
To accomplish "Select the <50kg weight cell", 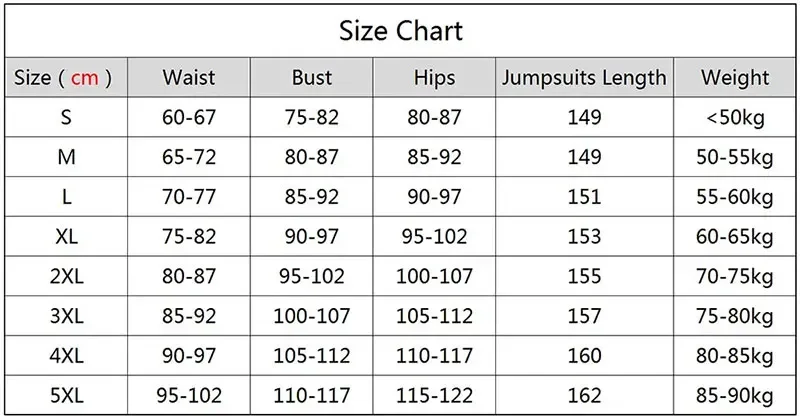I will (x=735, y=117).
